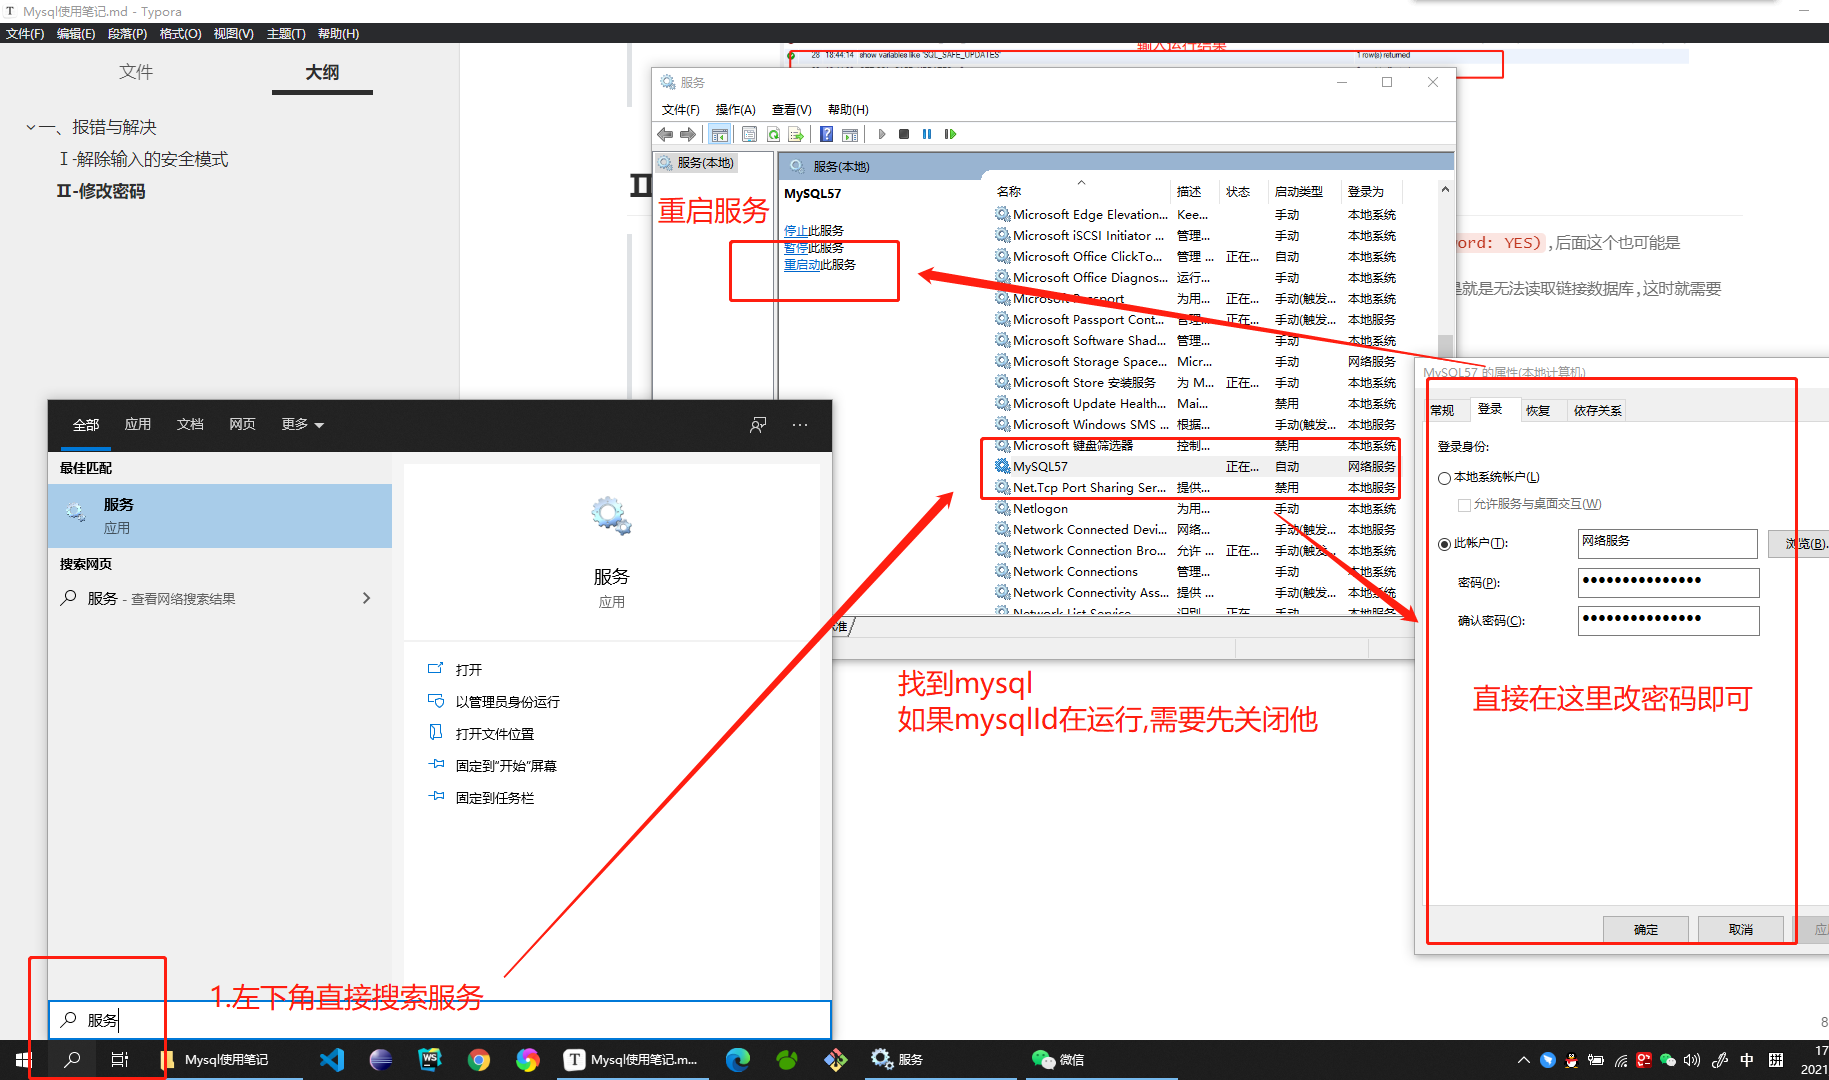Click 固定到任务栏 option
Image resolution: width=1829 pixels, height=1080 pixels.
tap(494, 798)
